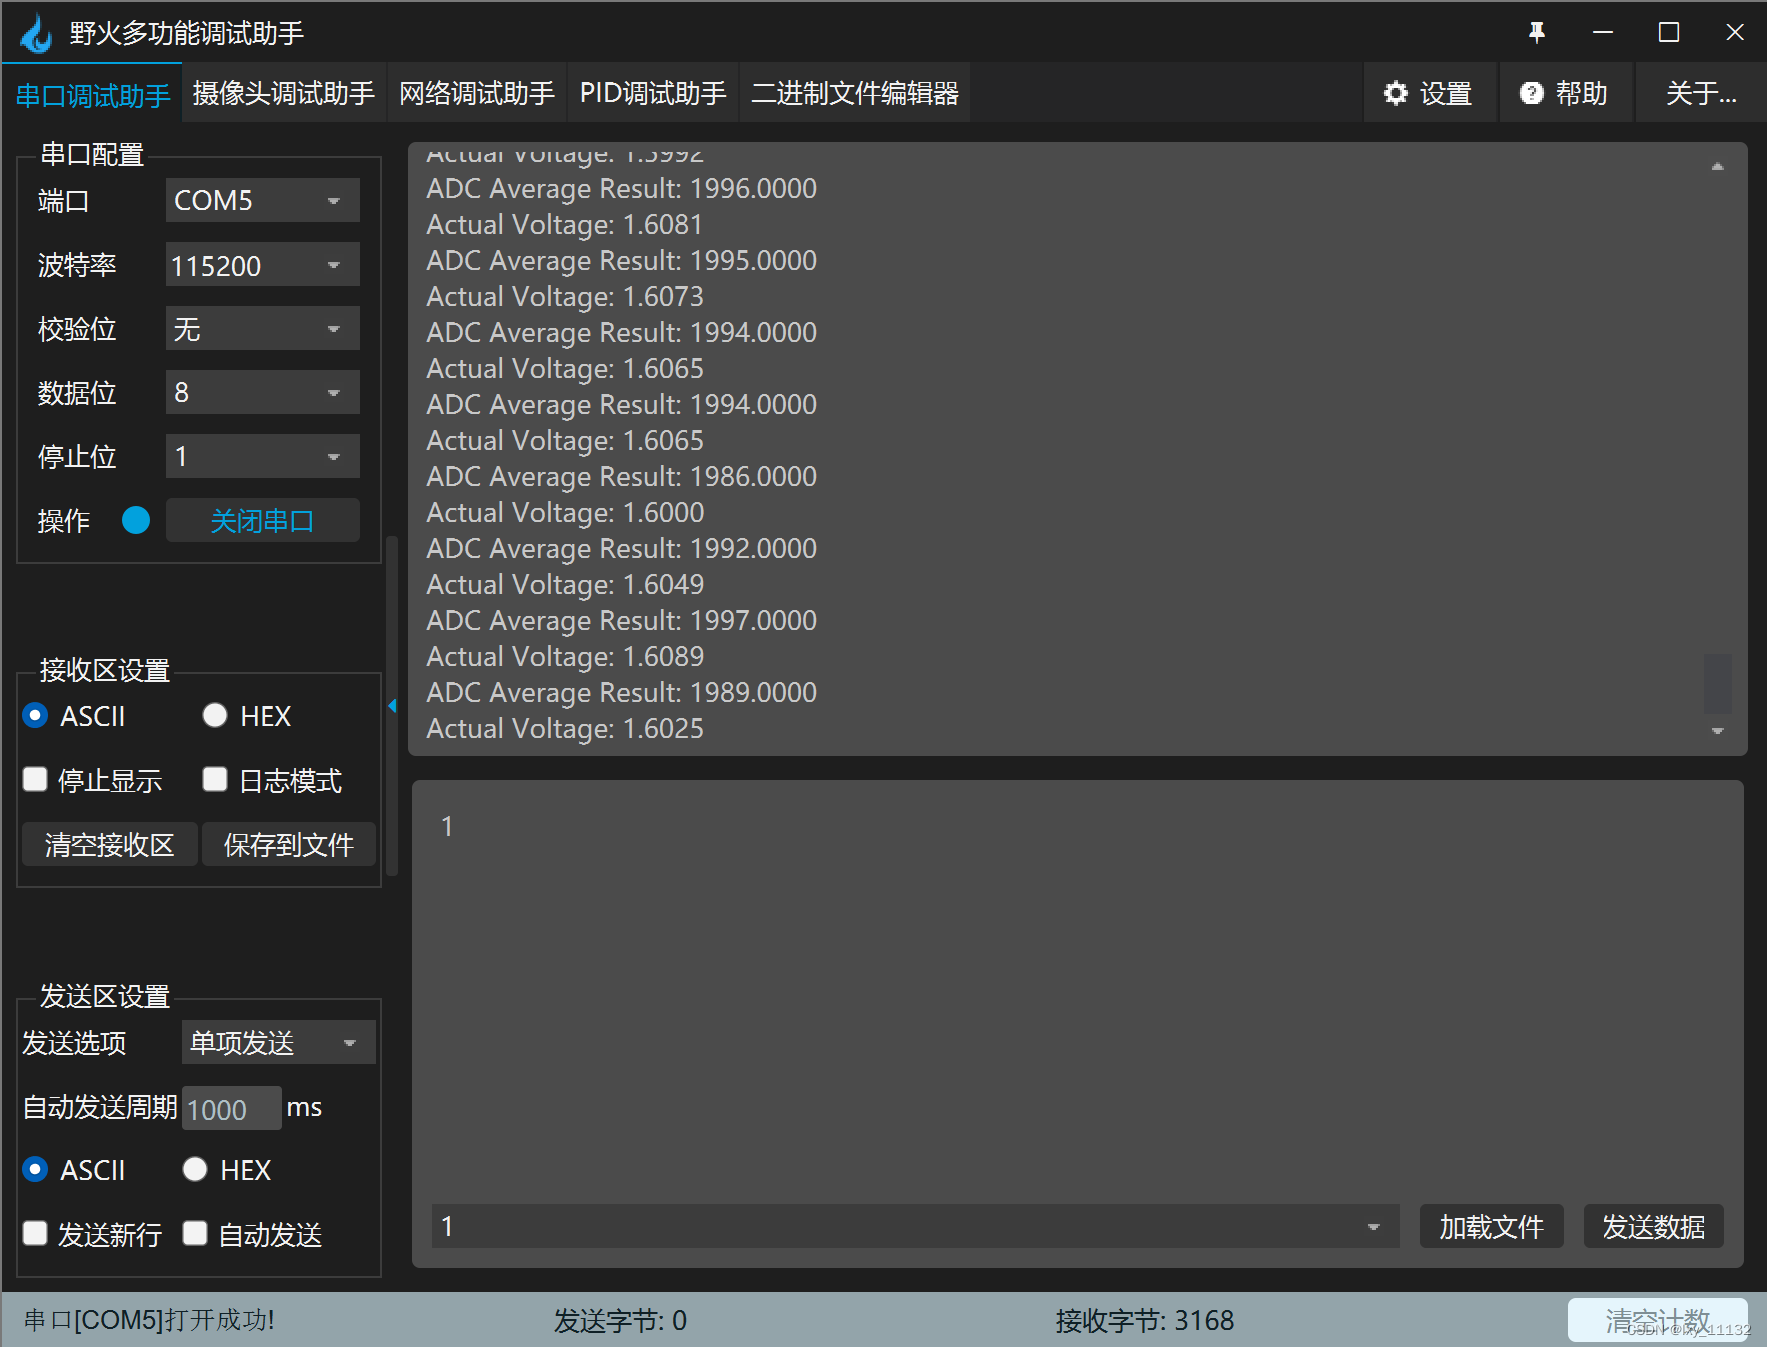Expand the 发送选项 单项发送 dropdown
Viewport: 1767px width, 1347px height.
[277, 1042]
